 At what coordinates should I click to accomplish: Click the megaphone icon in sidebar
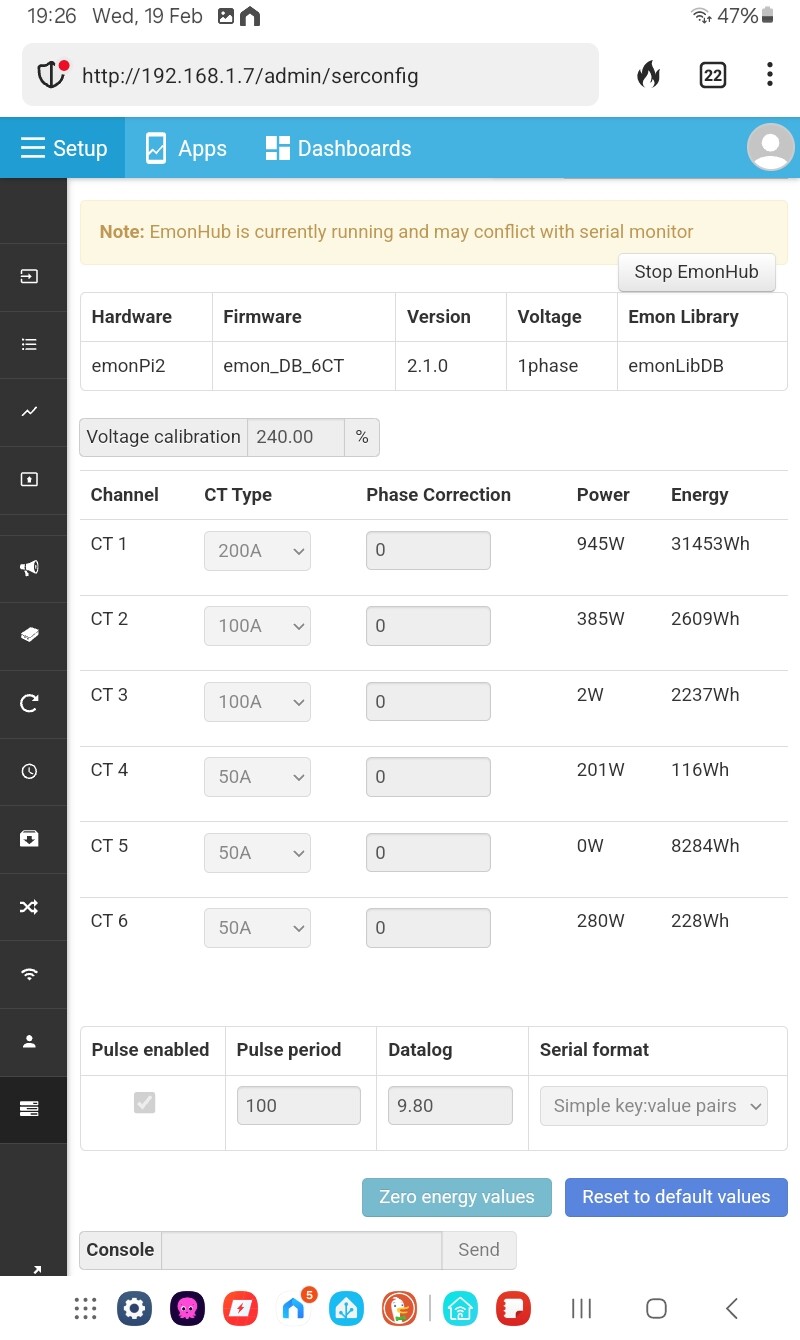point(30,568)
